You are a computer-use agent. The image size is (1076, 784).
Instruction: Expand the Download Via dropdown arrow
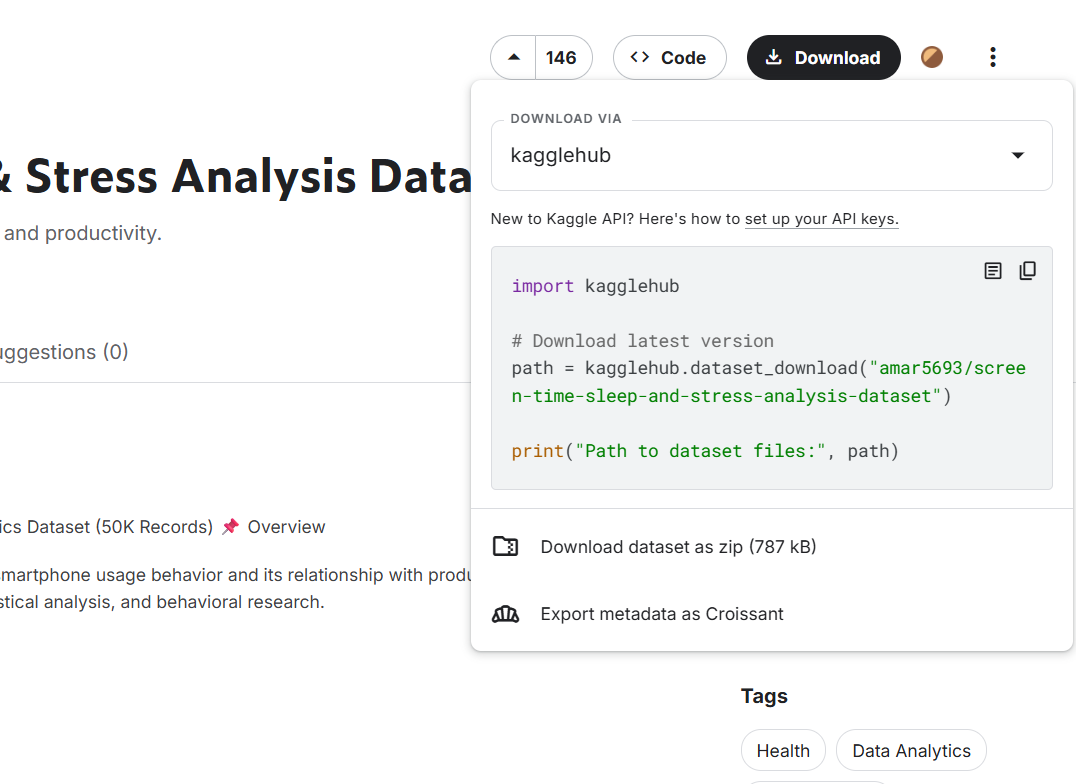tap(1018, 155)
